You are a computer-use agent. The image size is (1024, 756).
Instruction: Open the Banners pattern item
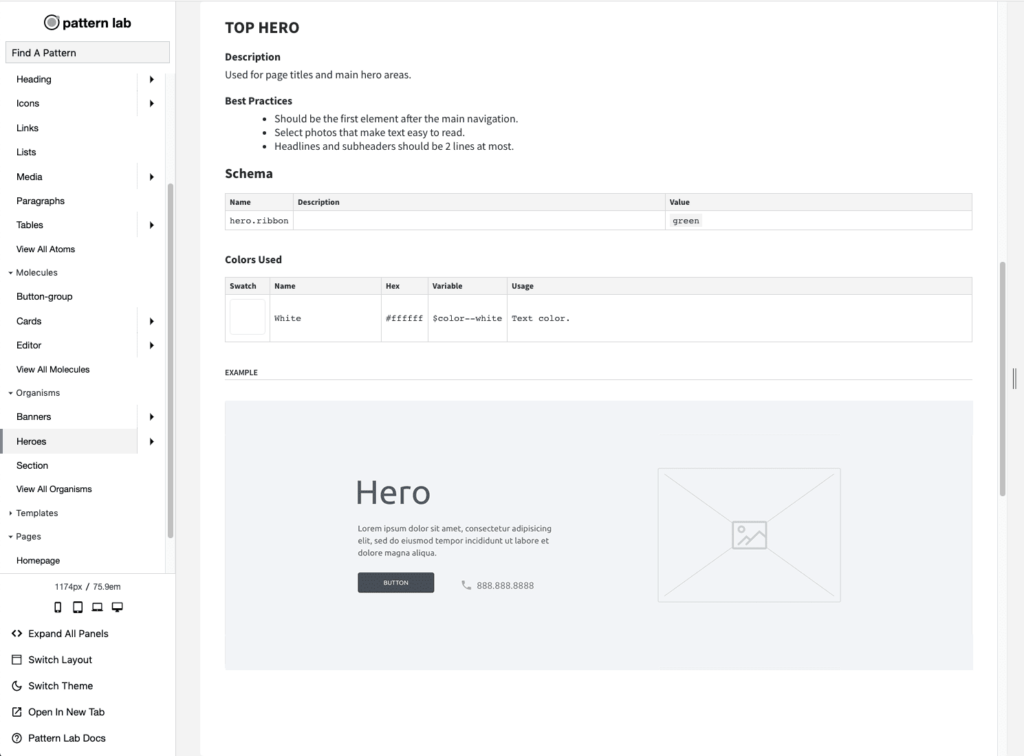click(x=34, y=417)
